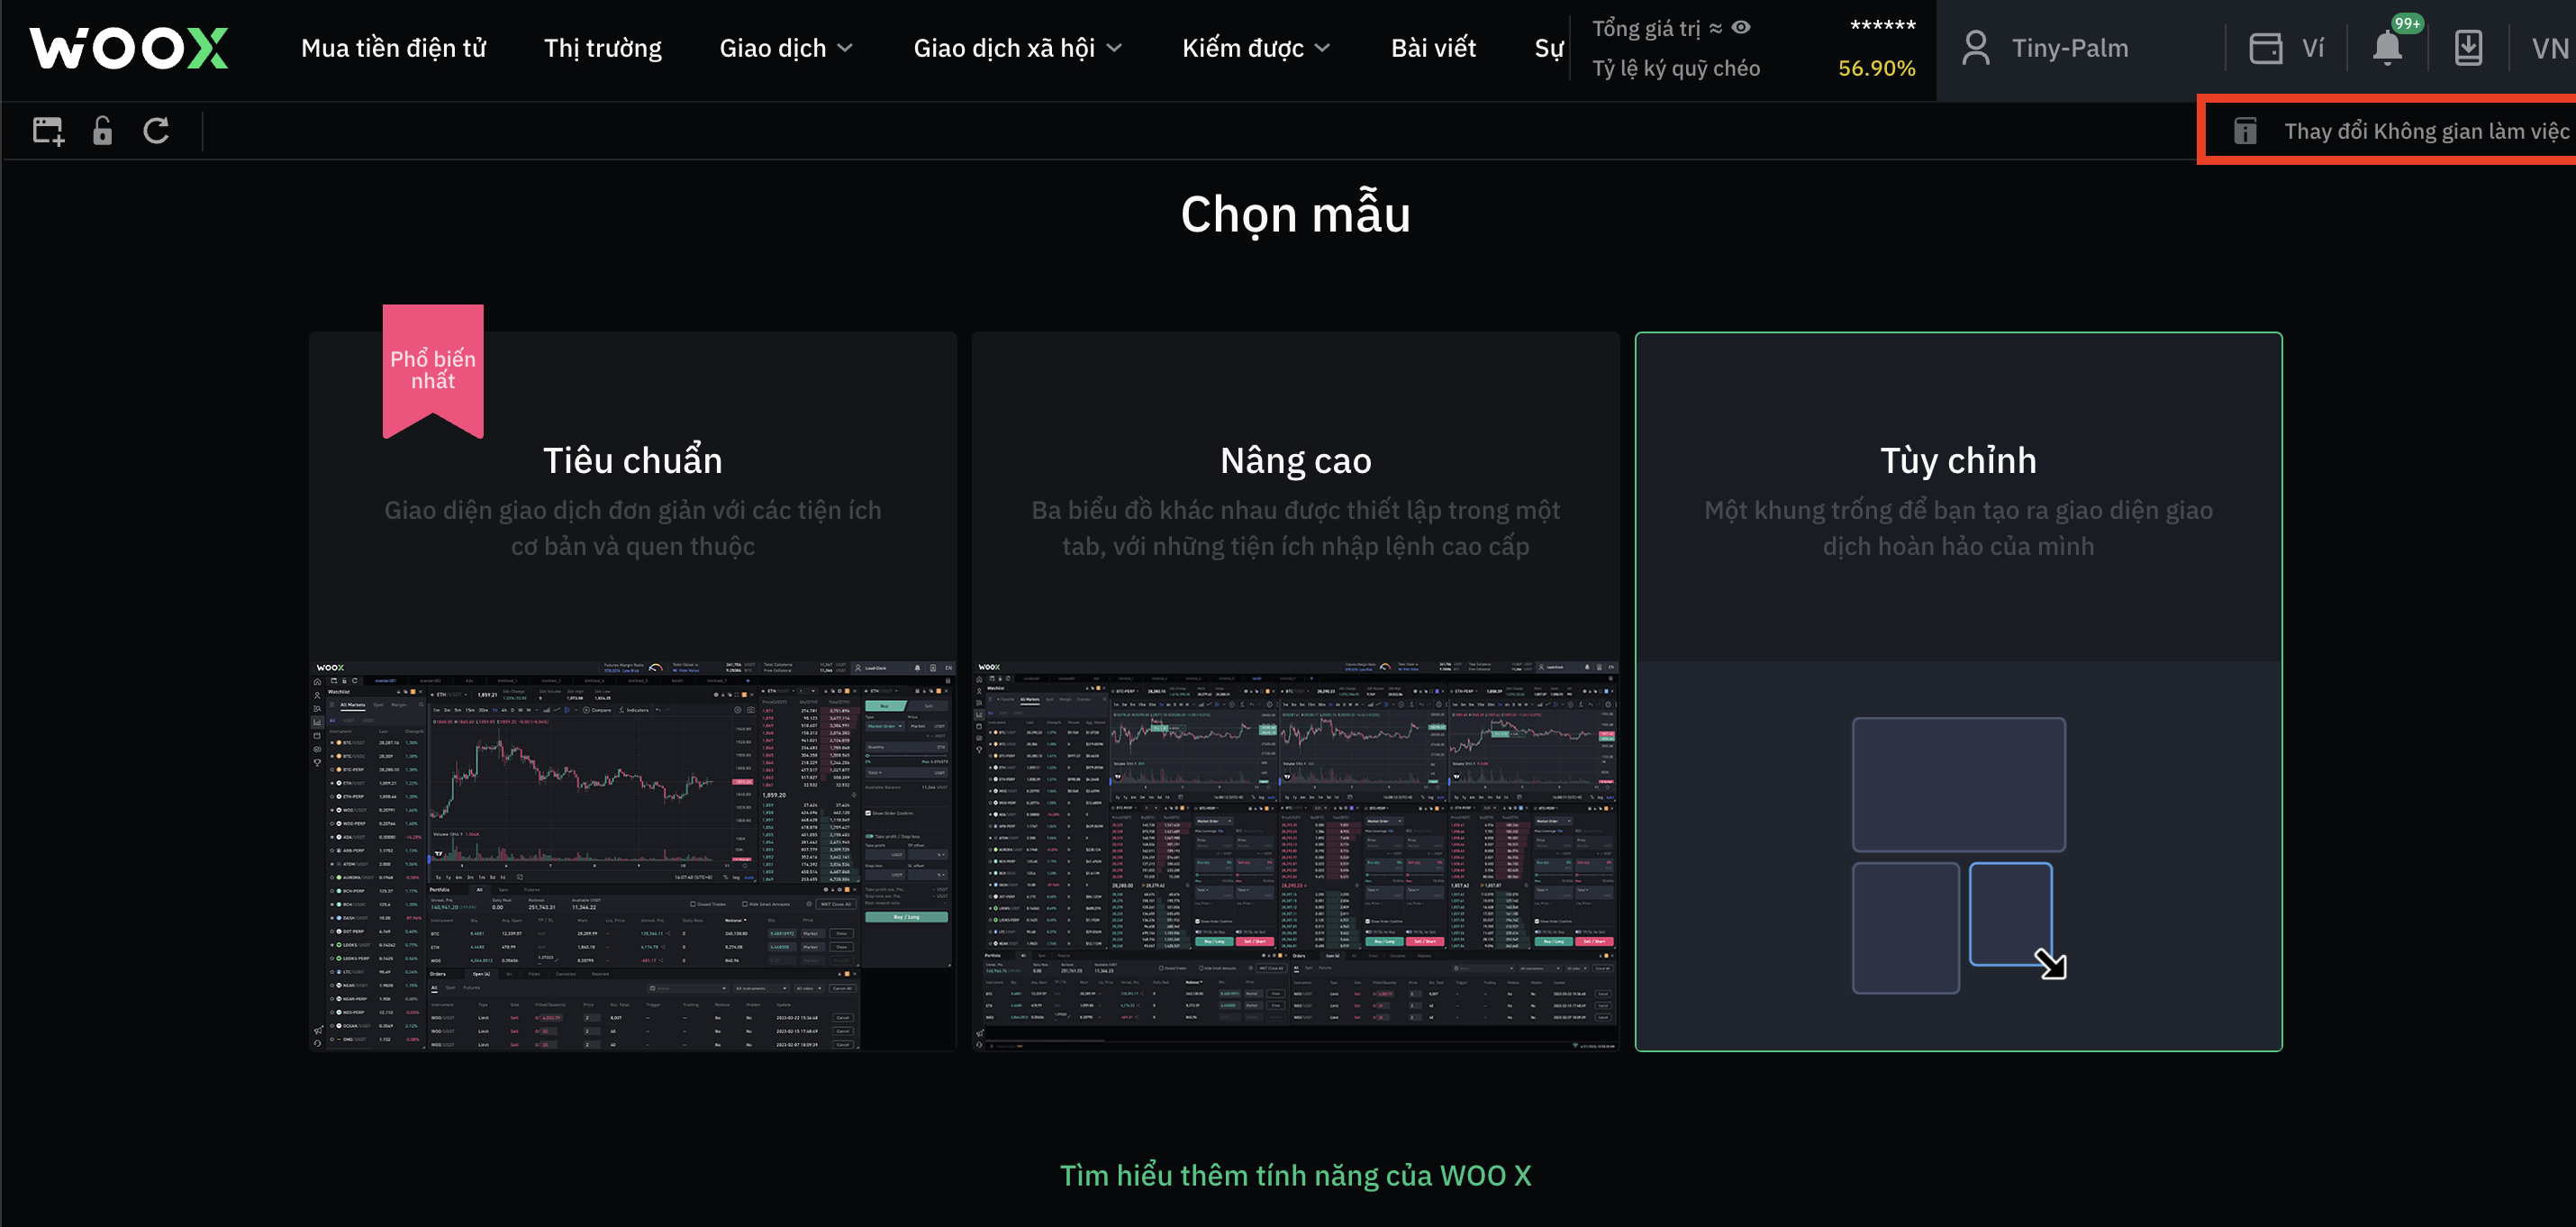Click the download app icon
The width and height of the screenshot is (2576, 1227).
pos(2468,48)
